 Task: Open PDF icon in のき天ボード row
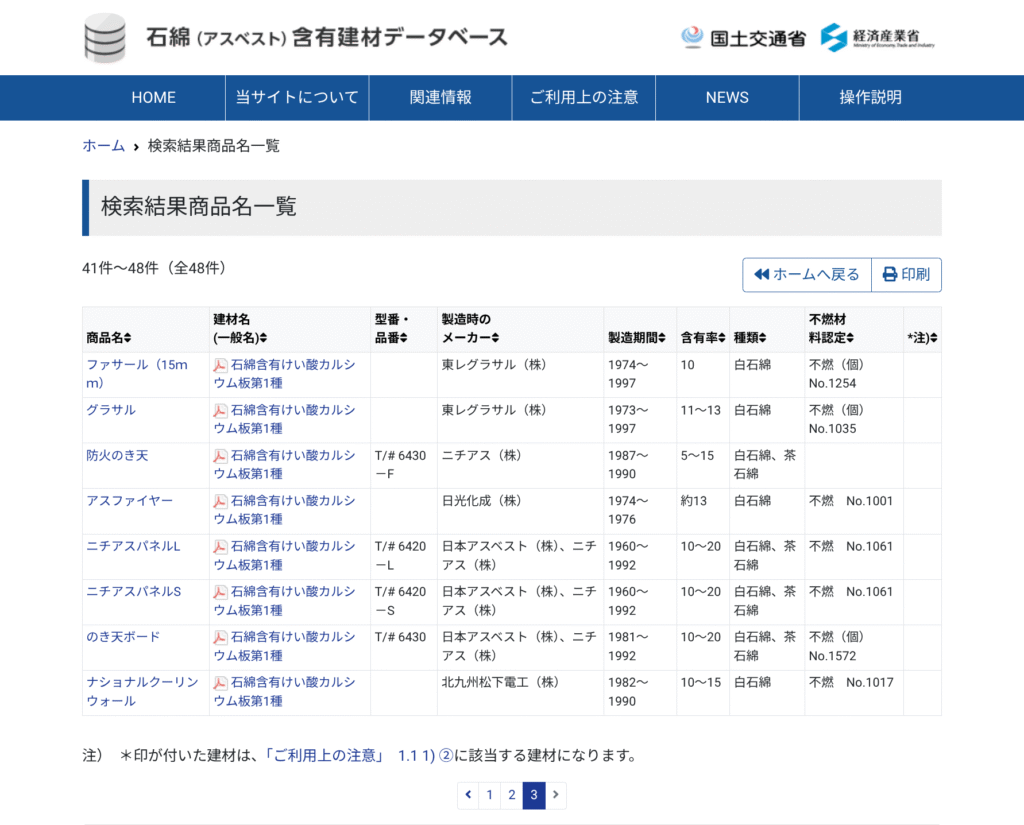(220, 637)
